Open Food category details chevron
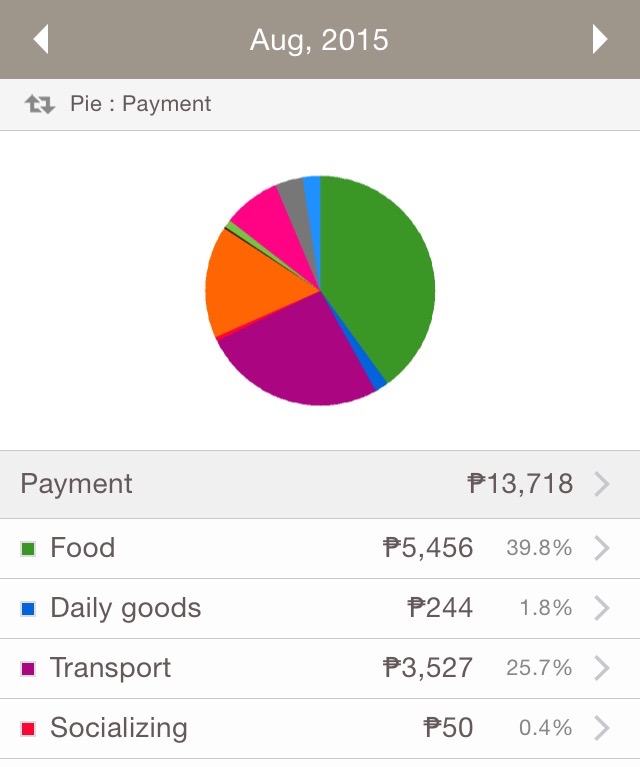The image size is (640, 767). 602,548
